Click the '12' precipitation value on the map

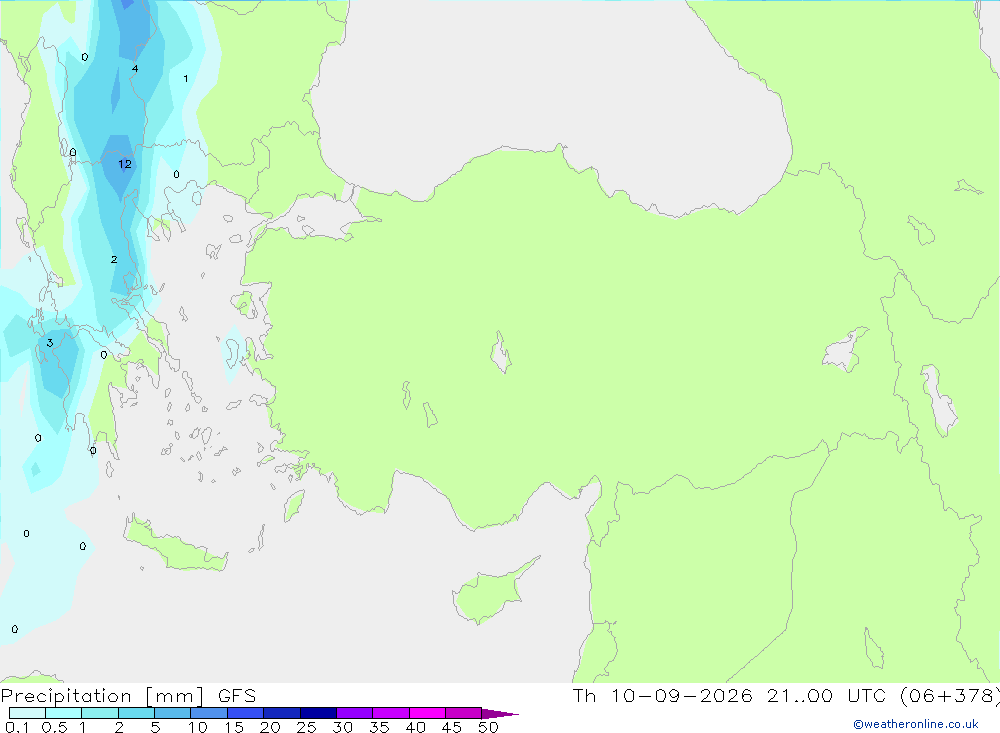pyautogui.click(x=125, y=165)
